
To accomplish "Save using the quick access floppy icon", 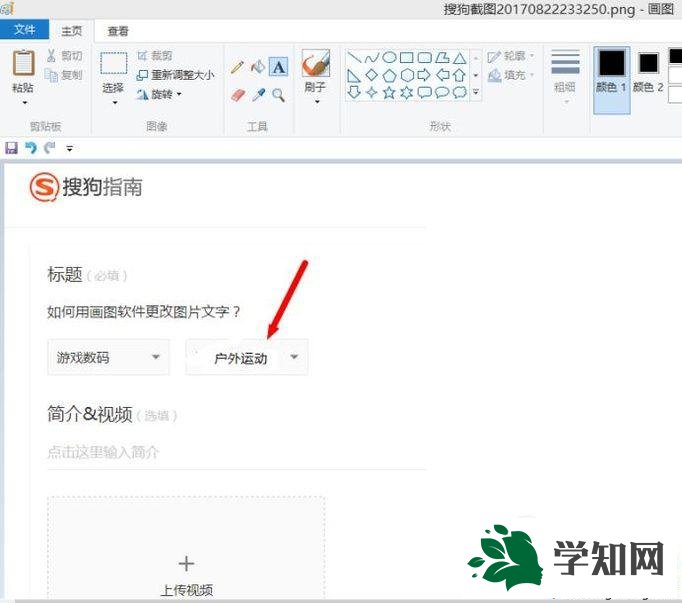I will click(x=11, y=148).
